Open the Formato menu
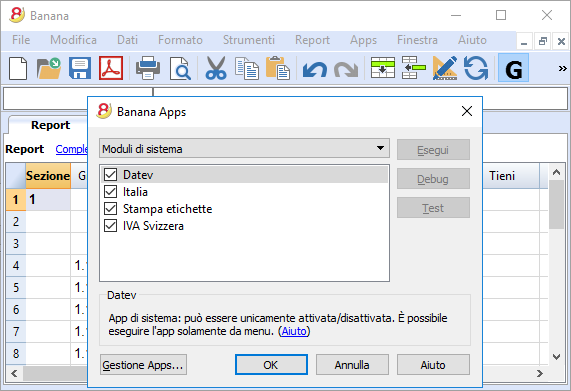Screen dimensions: 571x391 [180, 40]
